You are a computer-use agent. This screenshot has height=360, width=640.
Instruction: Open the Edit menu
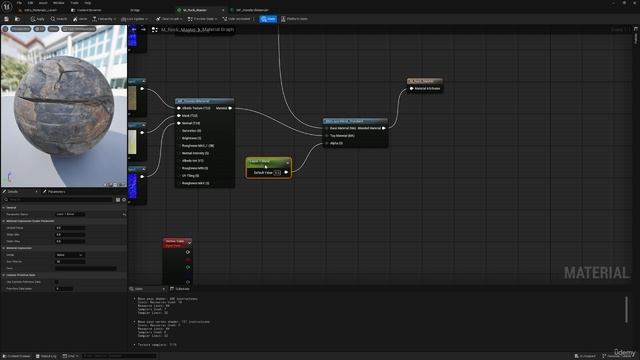(x=30, y=3)
